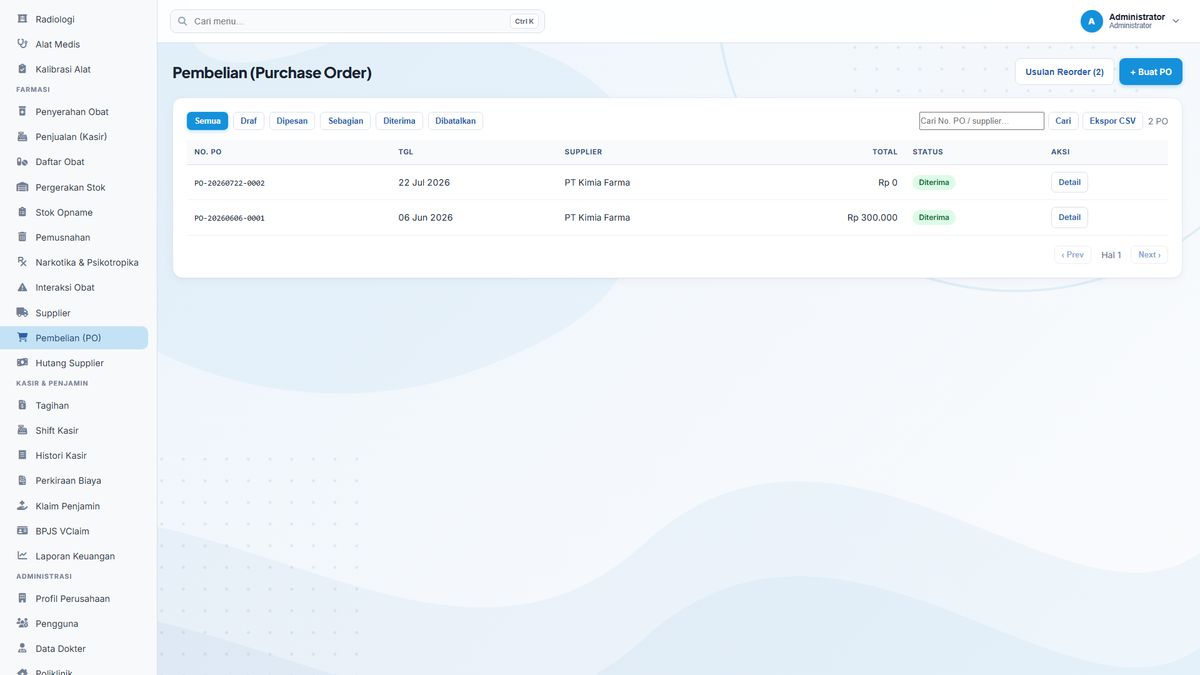Click the Pergerakan Stok warehouse icon
Screen dimensions: 1200x675
tap(22, 187)
